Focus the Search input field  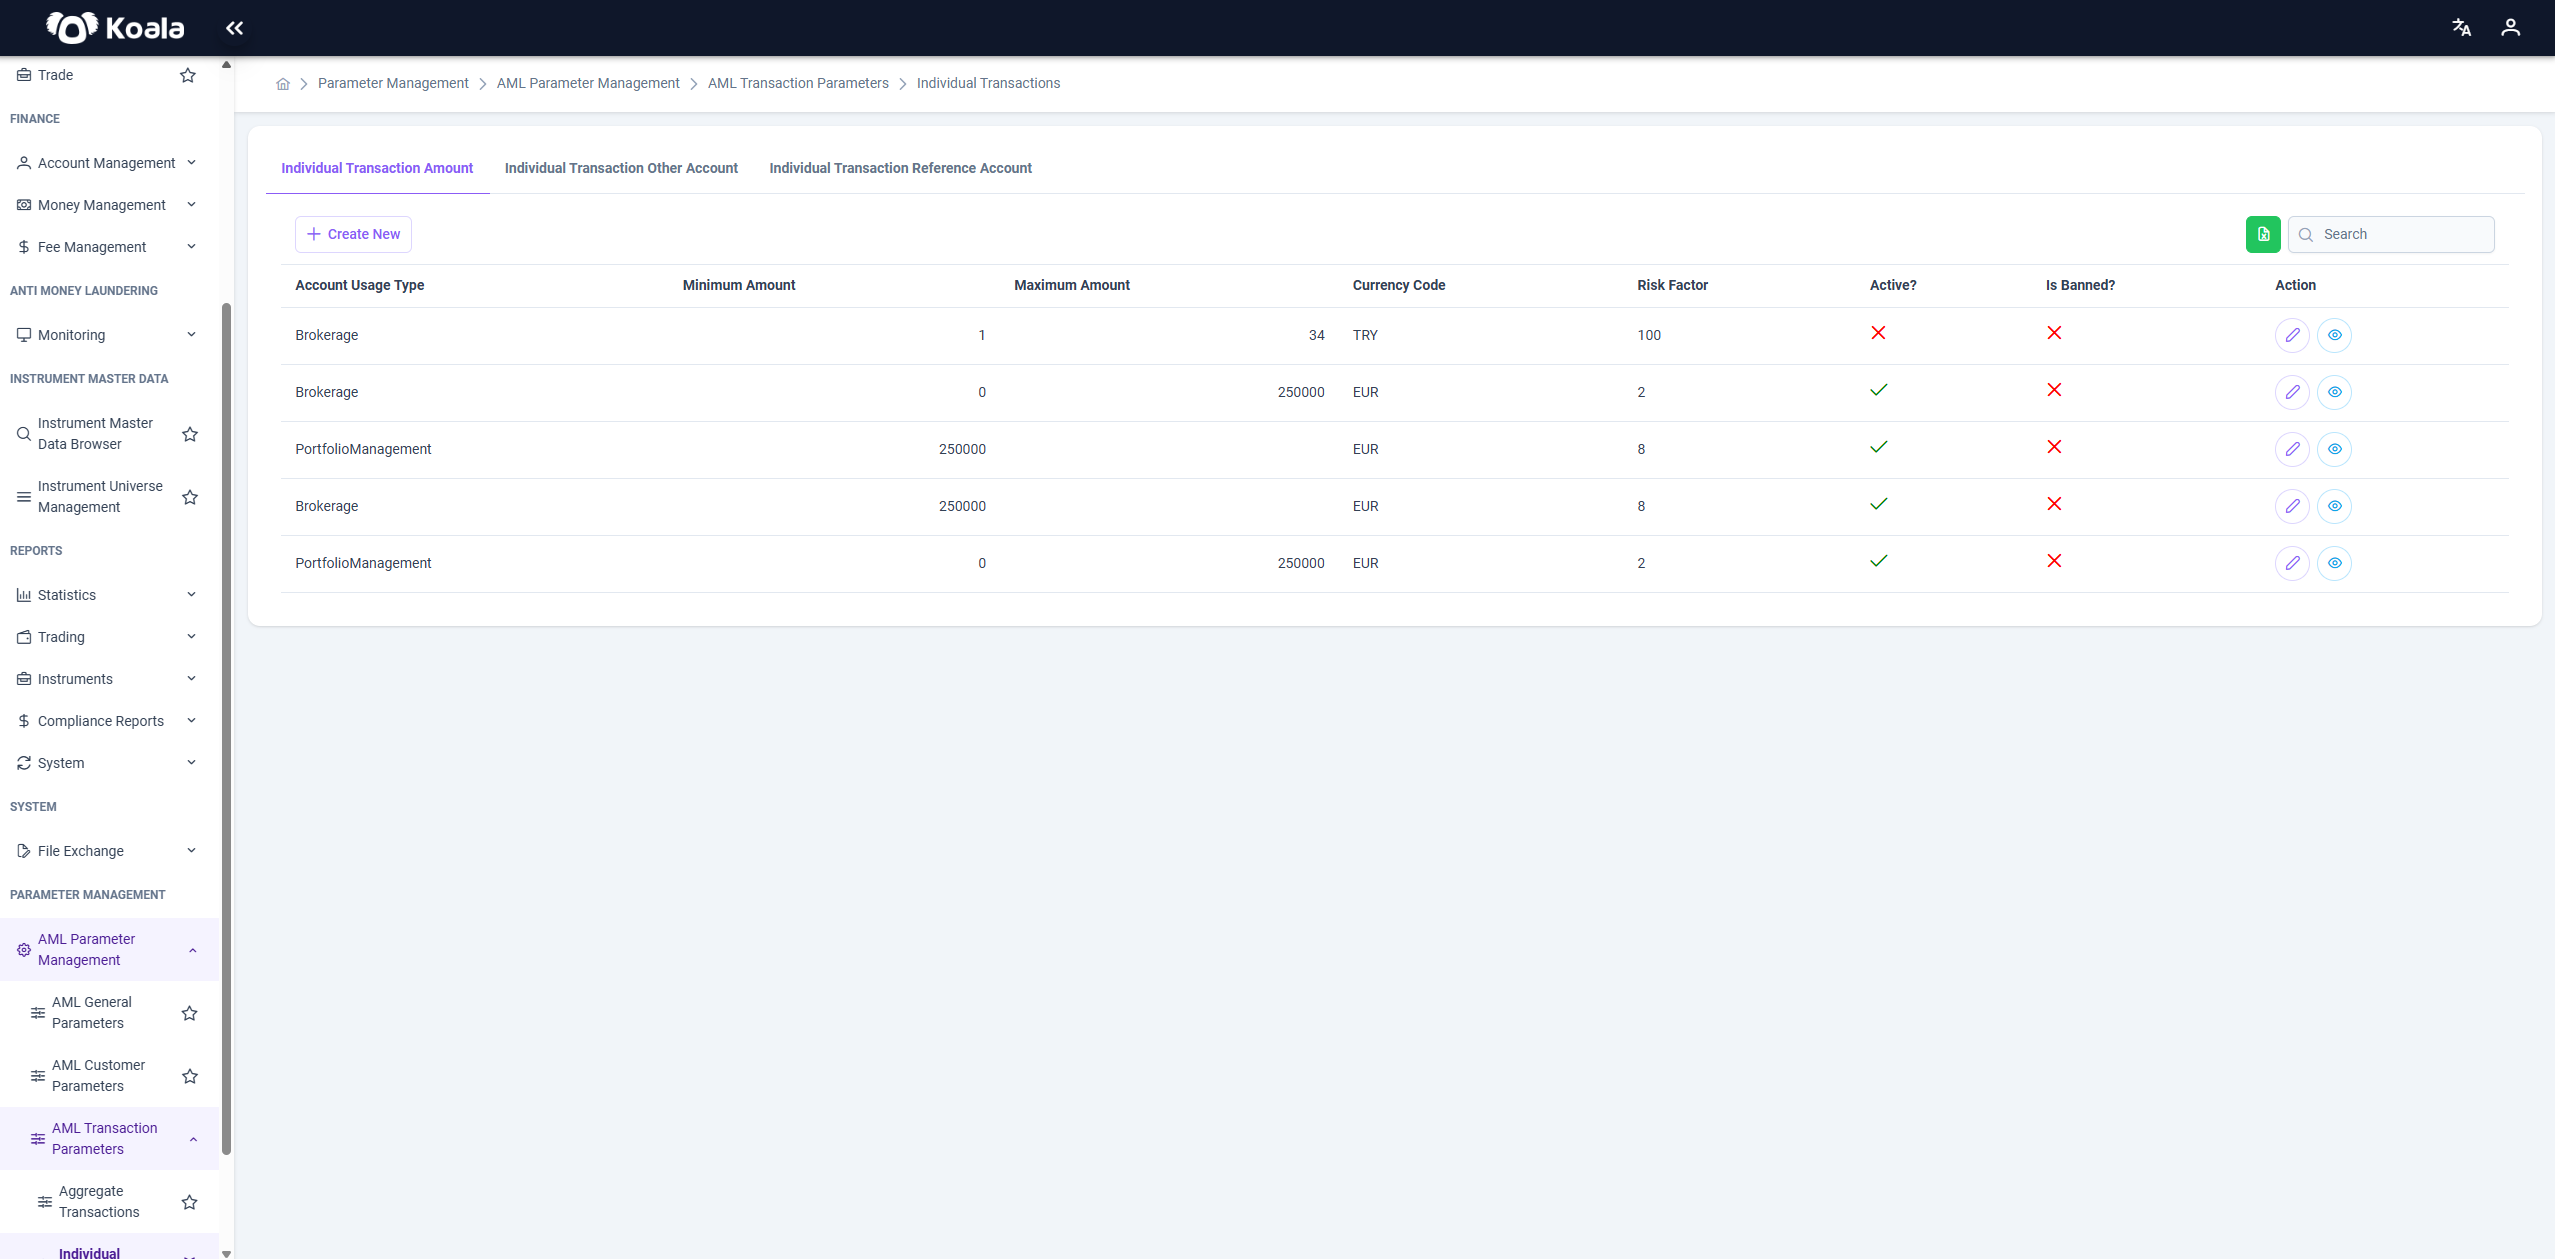click(x=2391, y=234)
